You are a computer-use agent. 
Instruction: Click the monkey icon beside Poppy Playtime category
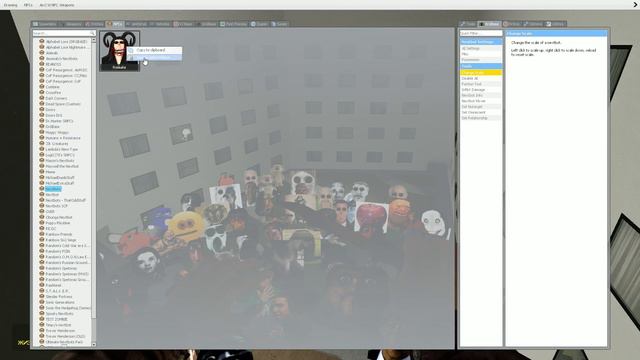(x=42, y=223)
